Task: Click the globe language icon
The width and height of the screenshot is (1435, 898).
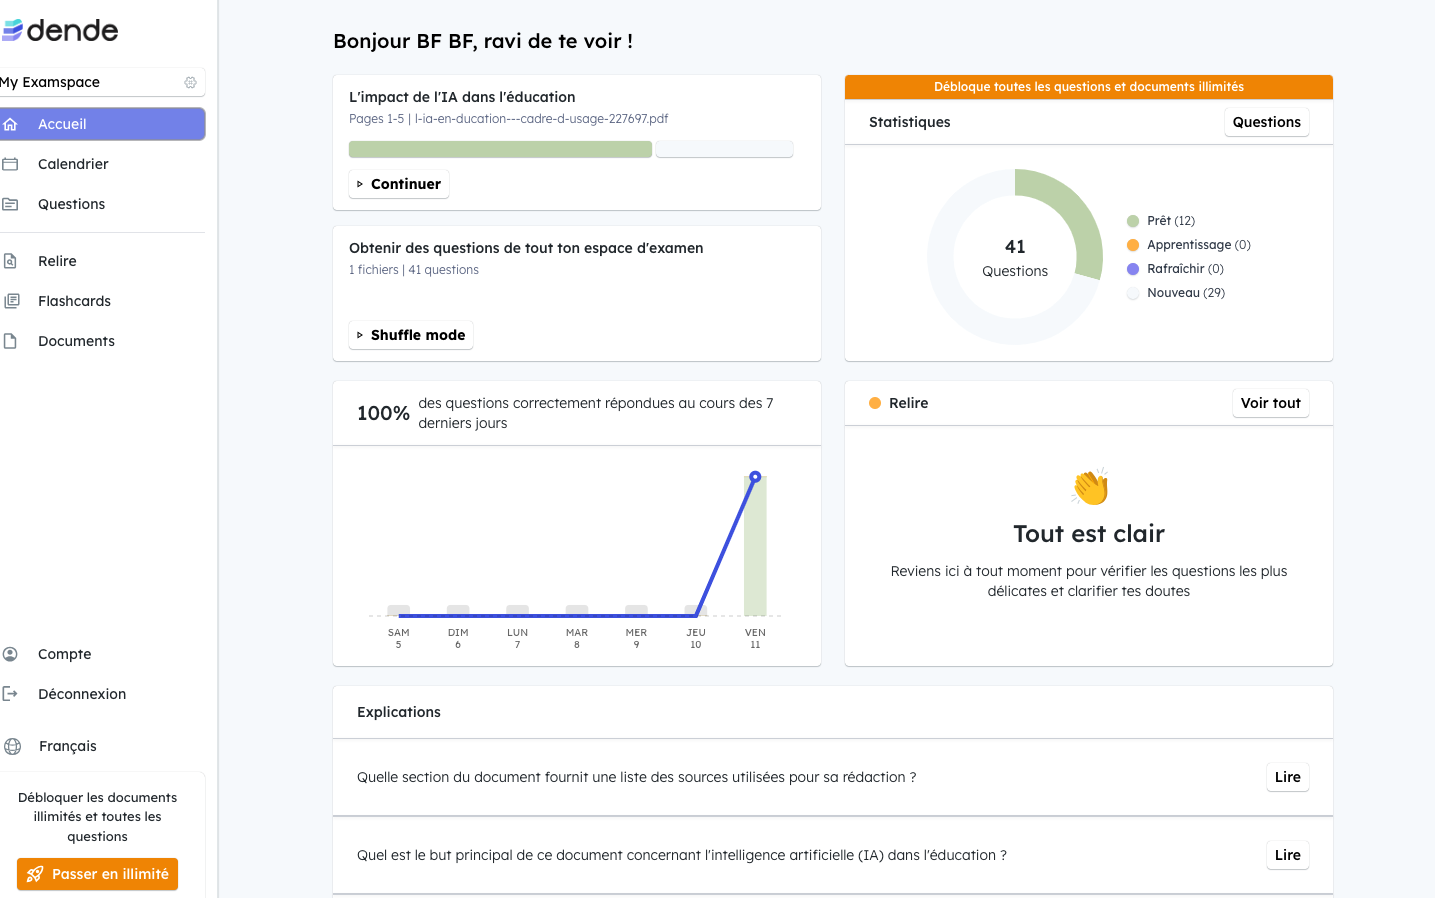Action: coord(13,746)
